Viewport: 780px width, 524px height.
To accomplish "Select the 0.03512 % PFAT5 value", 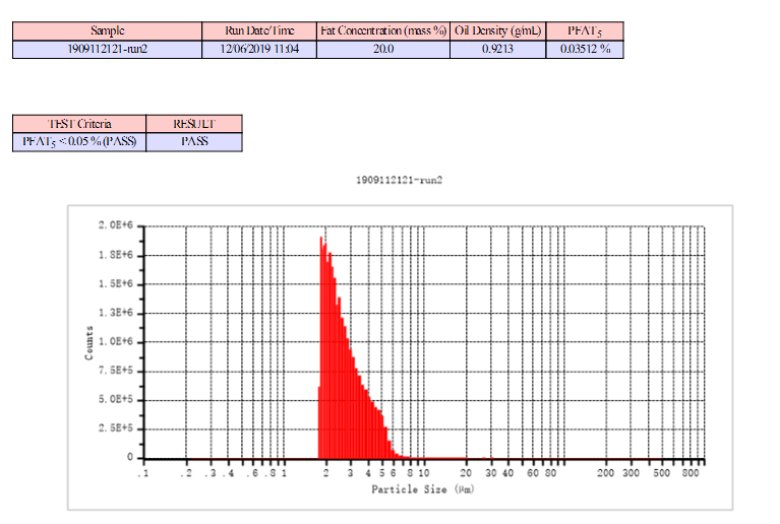I will 584,48.
